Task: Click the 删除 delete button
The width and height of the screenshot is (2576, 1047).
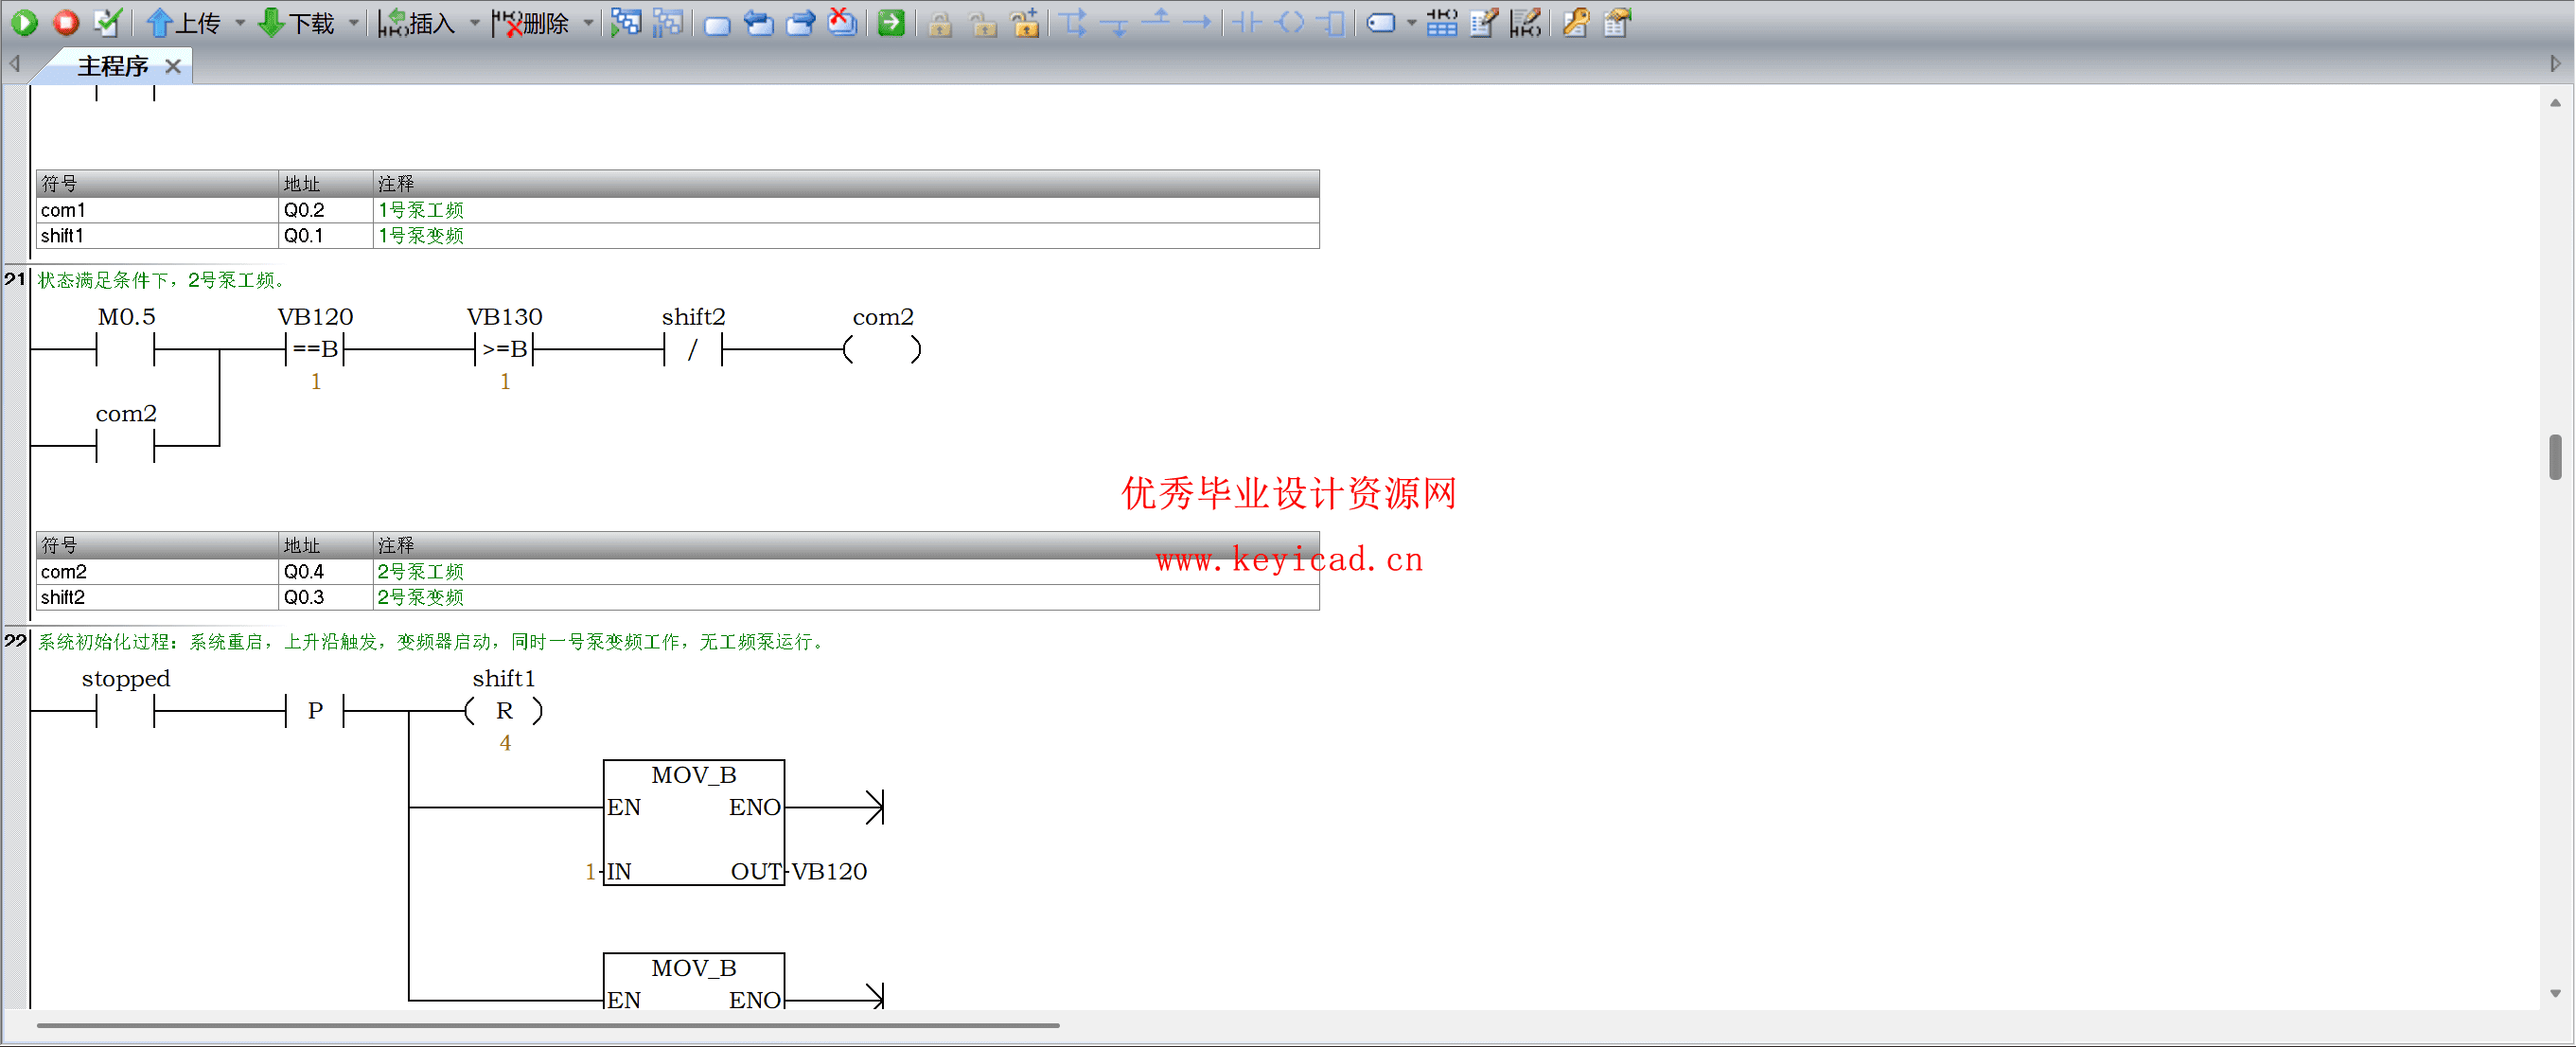Action: 532,22
